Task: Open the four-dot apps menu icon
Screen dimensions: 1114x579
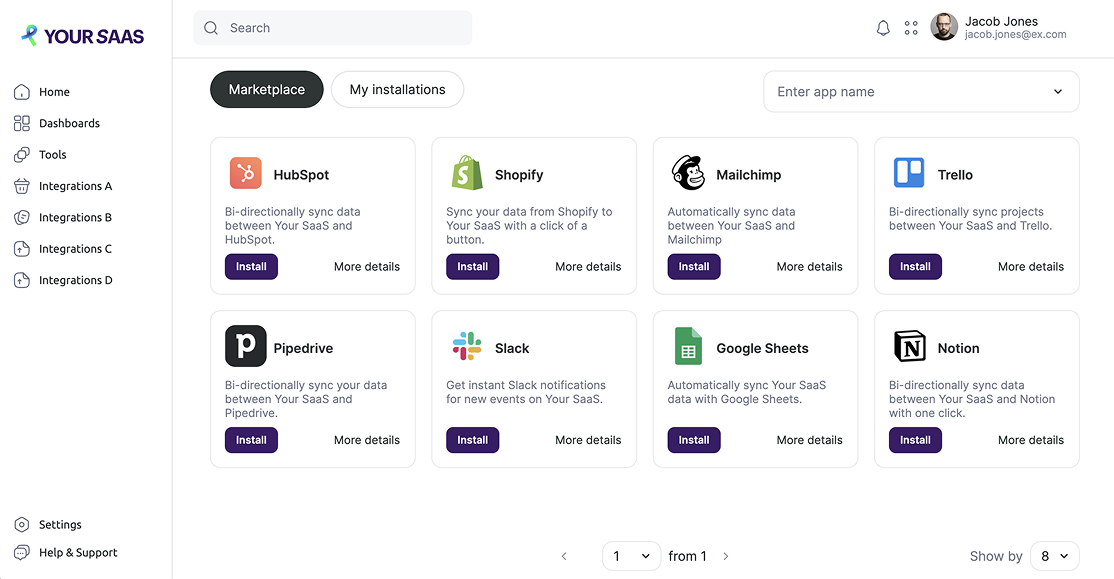Action: [911, 28]
